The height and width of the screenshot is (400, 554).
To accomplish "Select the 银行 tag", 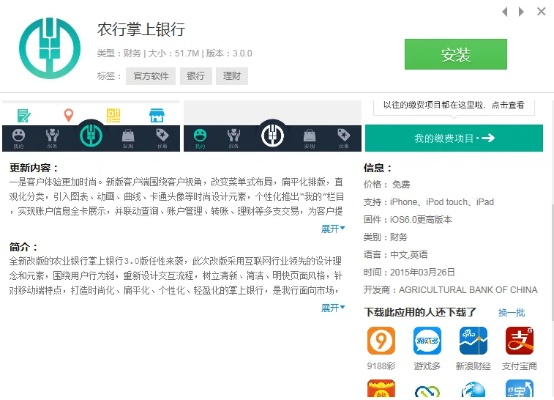I will [196, 76].
